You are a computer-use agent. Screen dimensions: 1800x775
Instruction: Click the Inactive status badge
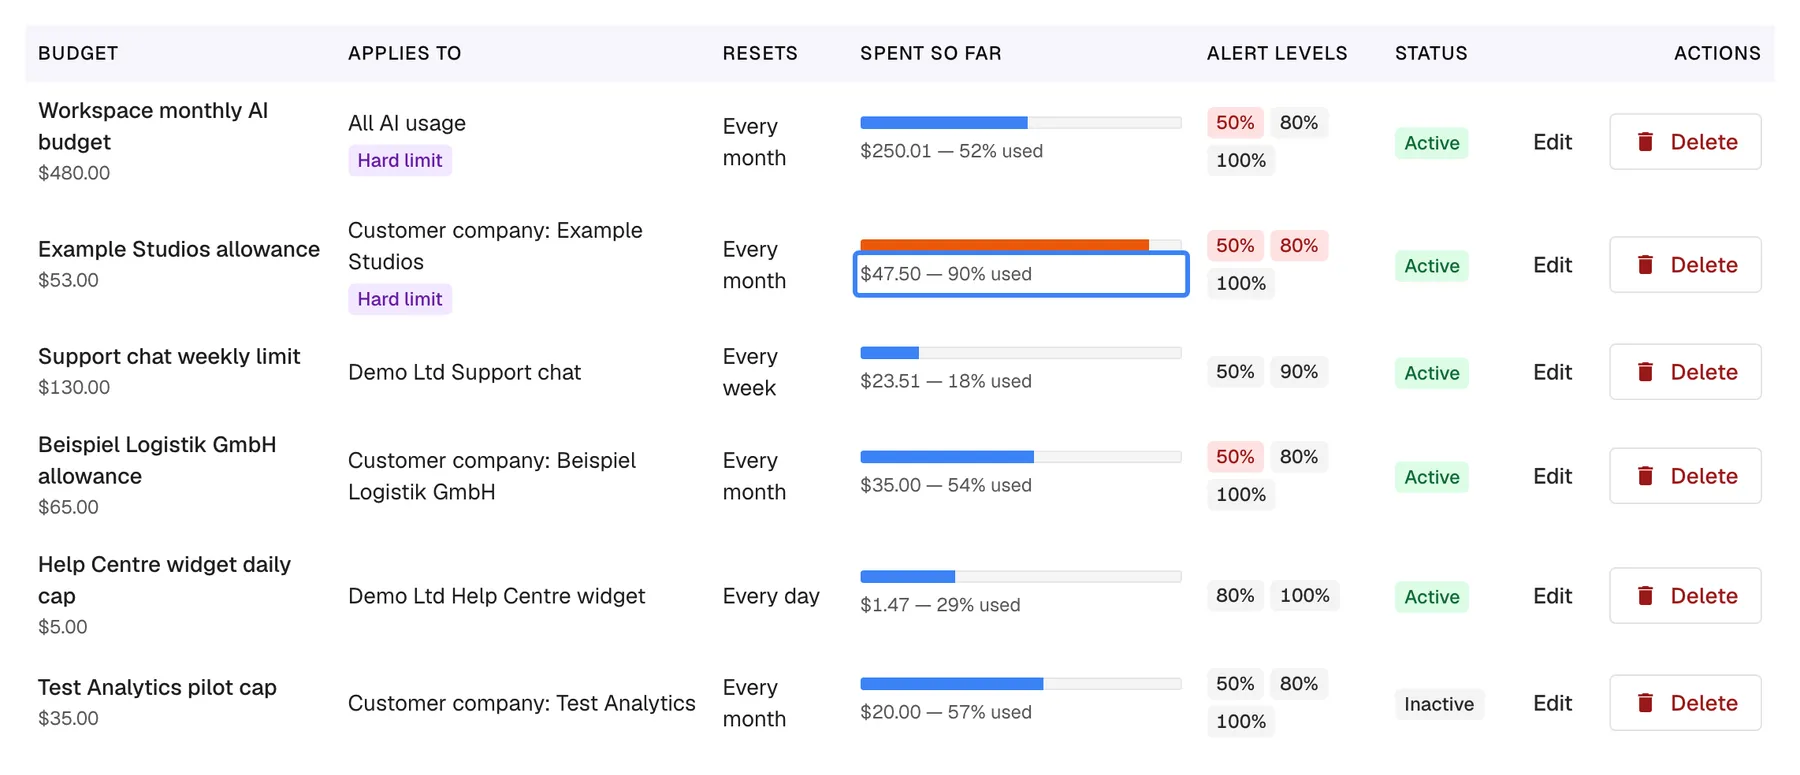pyautogui.click(x=1439, y=704)
